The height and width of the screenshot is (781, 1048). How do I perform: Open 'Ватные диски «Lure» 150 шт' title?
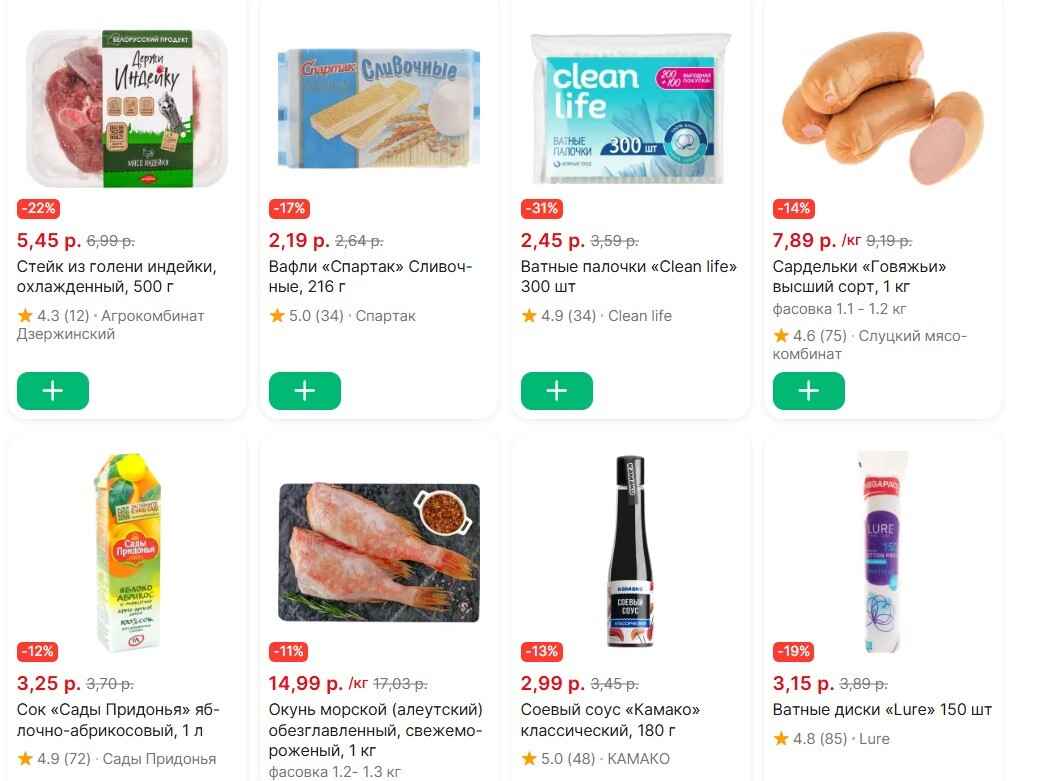882,710
